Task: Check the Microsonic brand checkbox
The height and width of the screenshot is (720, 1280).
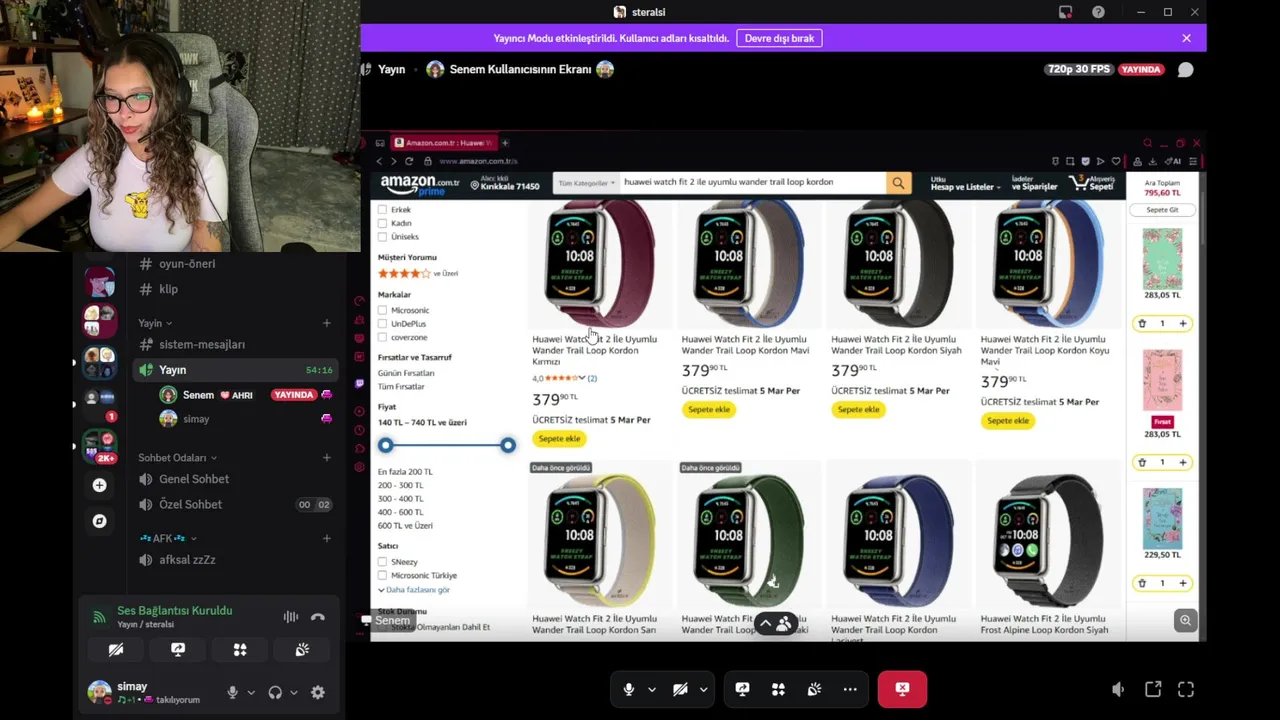Action: point(382,310)
